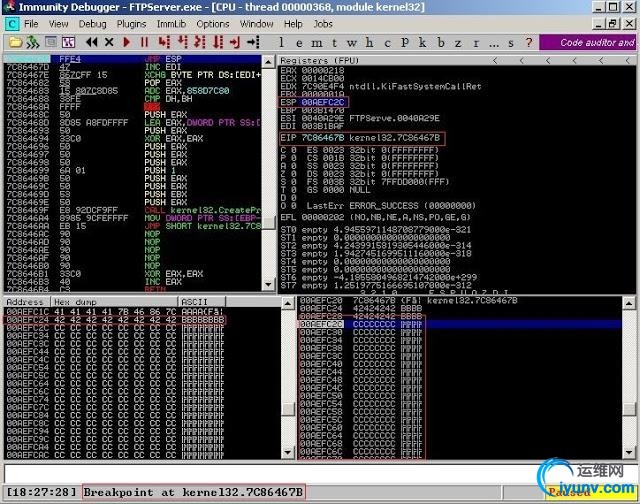640x504 pixels.
Task: Click the red Pause execution icon
Action: point(144,42)
